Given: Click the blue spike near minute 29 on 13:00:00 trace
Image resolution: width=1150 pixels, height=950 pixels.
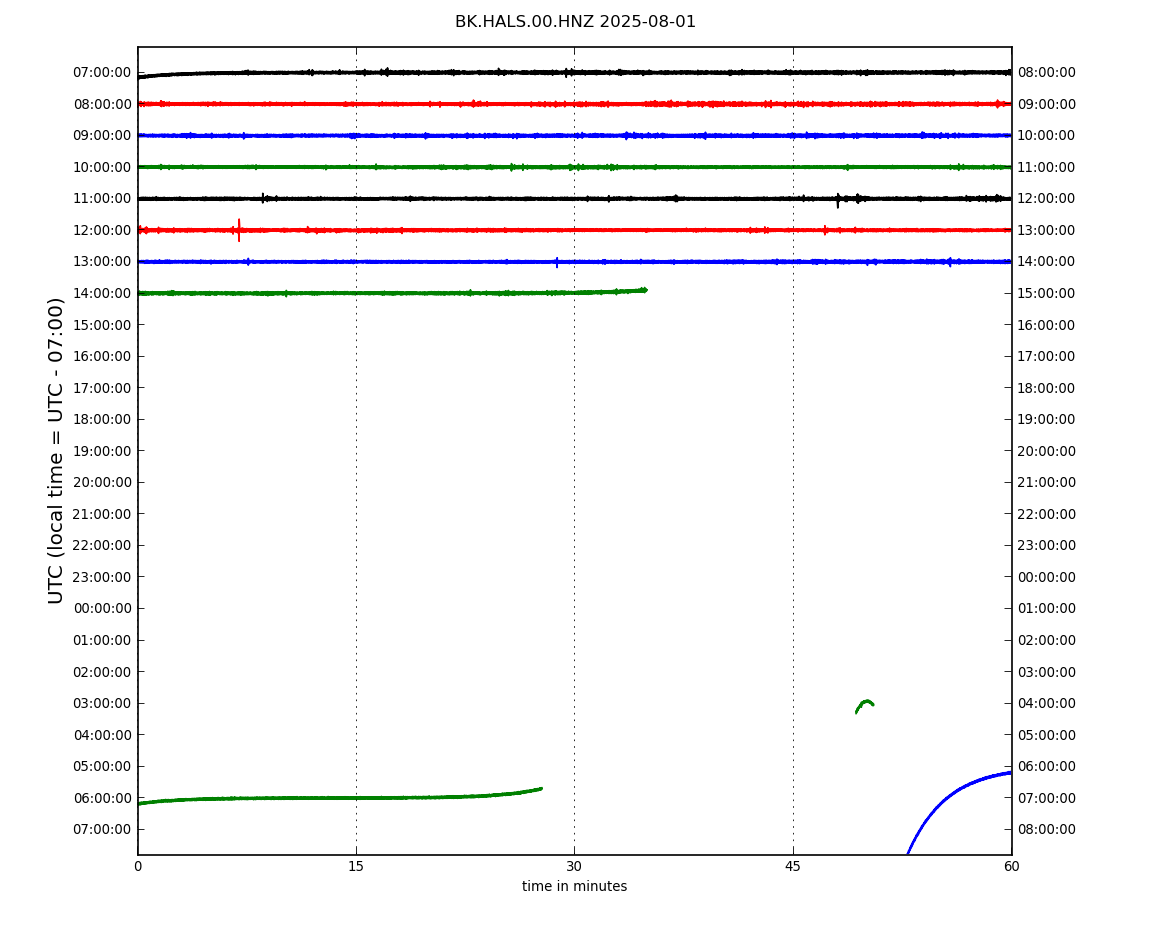Looking at the screenshot, I should coord(557,262).
